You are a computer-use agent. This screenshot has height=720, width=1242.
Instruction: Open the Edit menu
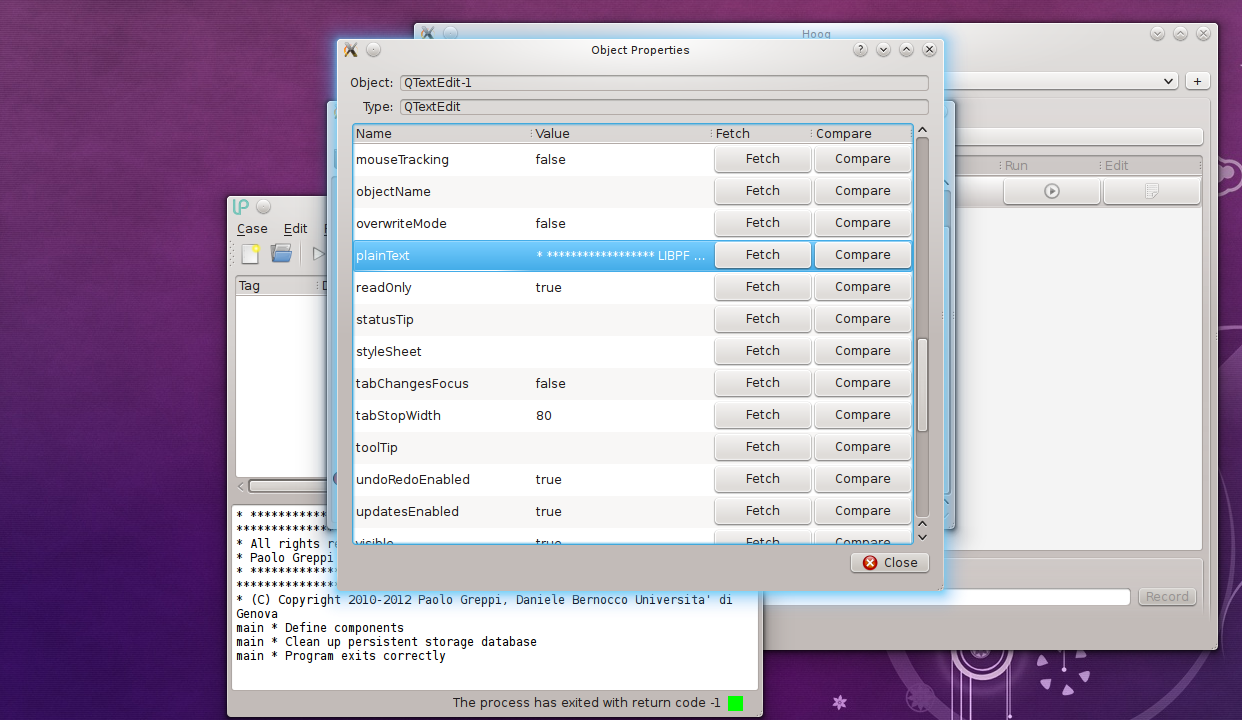(295, 229)
